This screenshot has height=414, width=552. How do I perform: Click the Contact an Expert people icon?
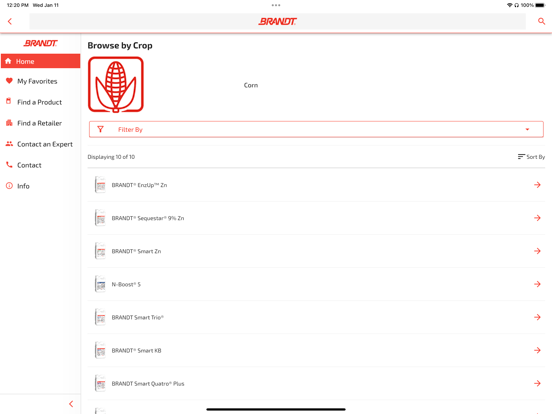(9, 144)
